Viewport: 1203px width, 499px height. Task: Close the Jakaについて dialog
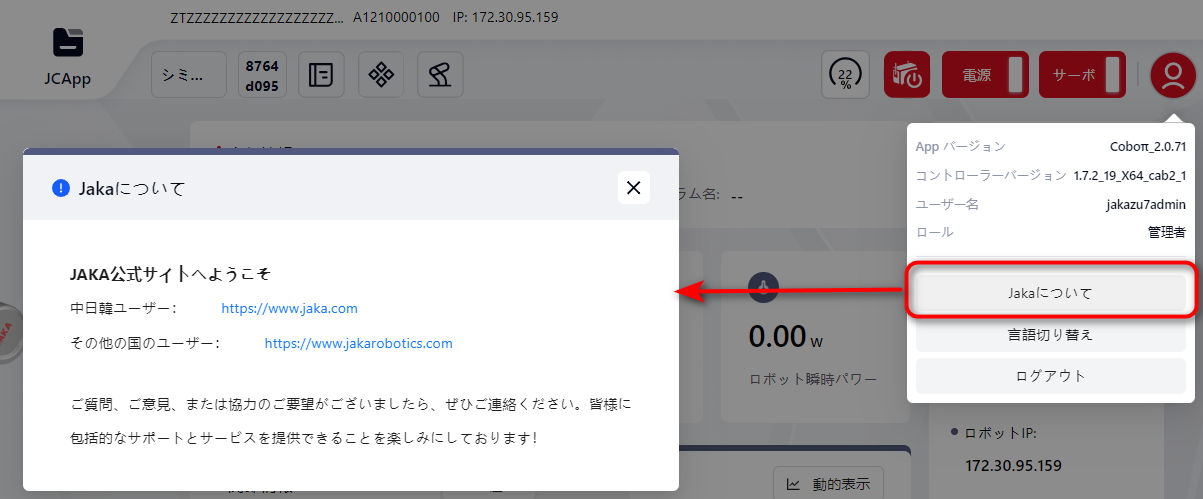633,187
